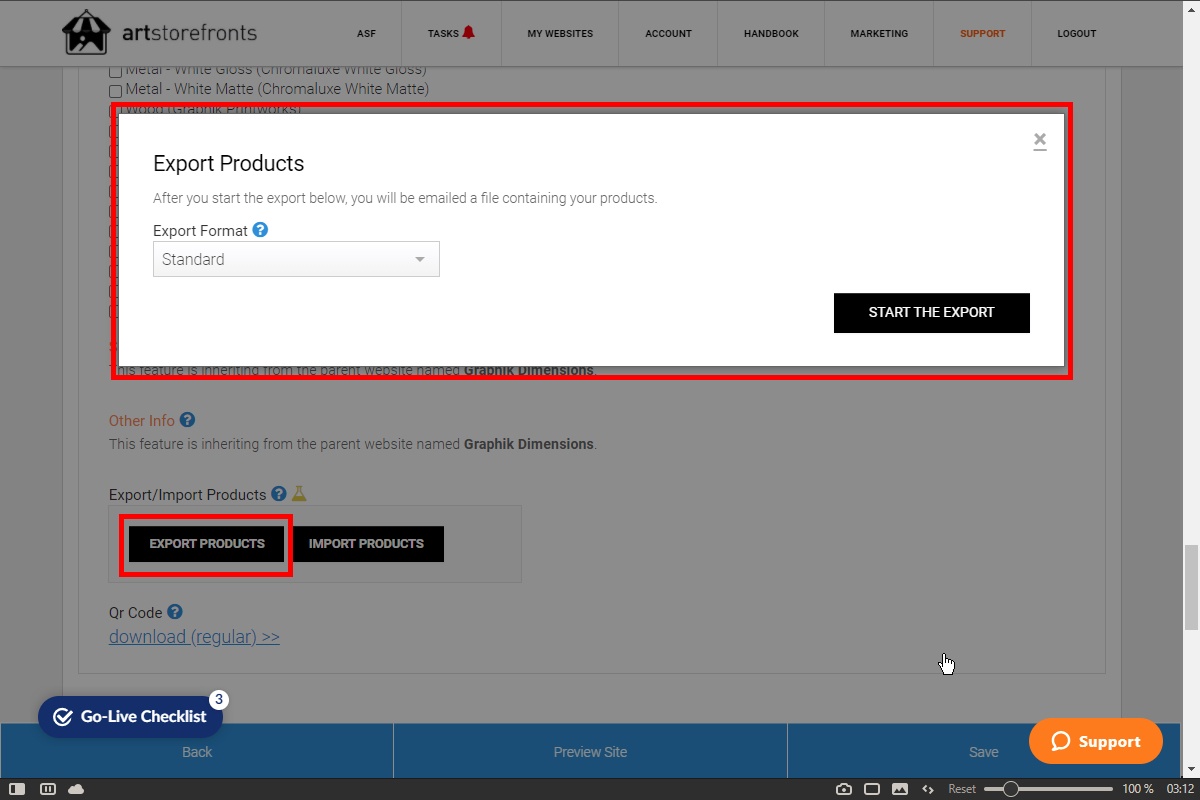Open the Export Format dropdown
1200x800 pixels.
[296, 259]
